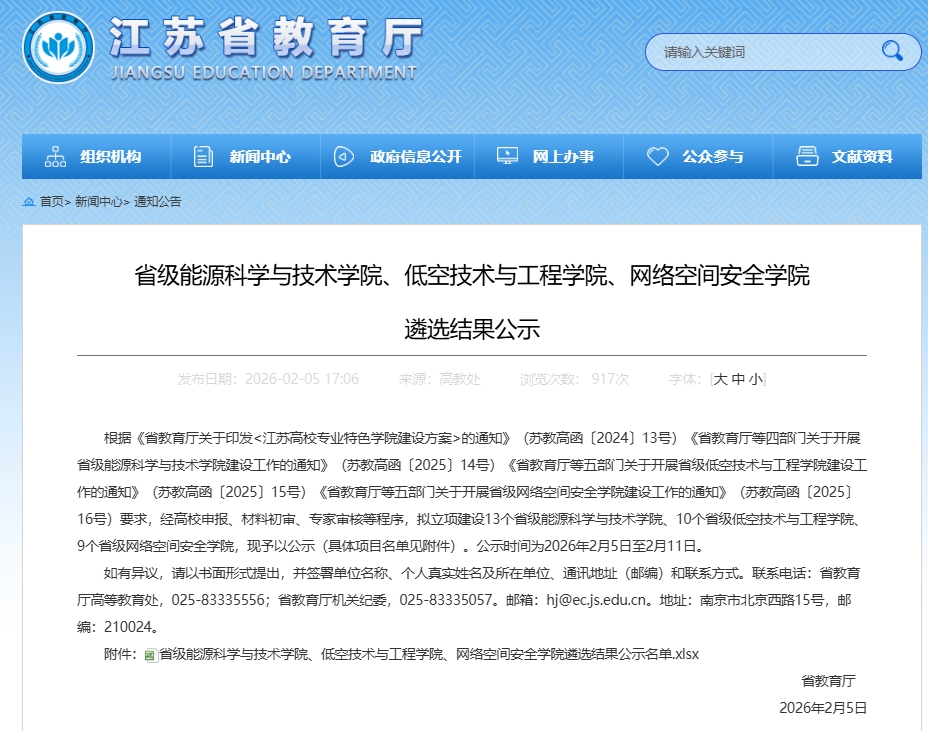Click the org-chart icon beside 组织机构
Image resolution: width=928 pixels, height=731 pixels.
pos(53,155)
